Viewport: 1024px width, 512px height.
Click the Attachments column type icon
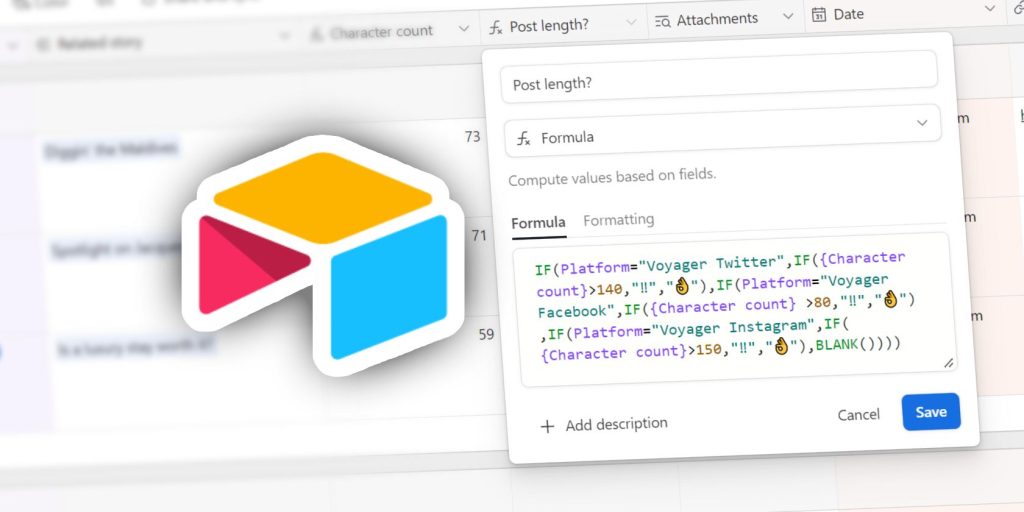pyautogui.click(x=662, y=20)
